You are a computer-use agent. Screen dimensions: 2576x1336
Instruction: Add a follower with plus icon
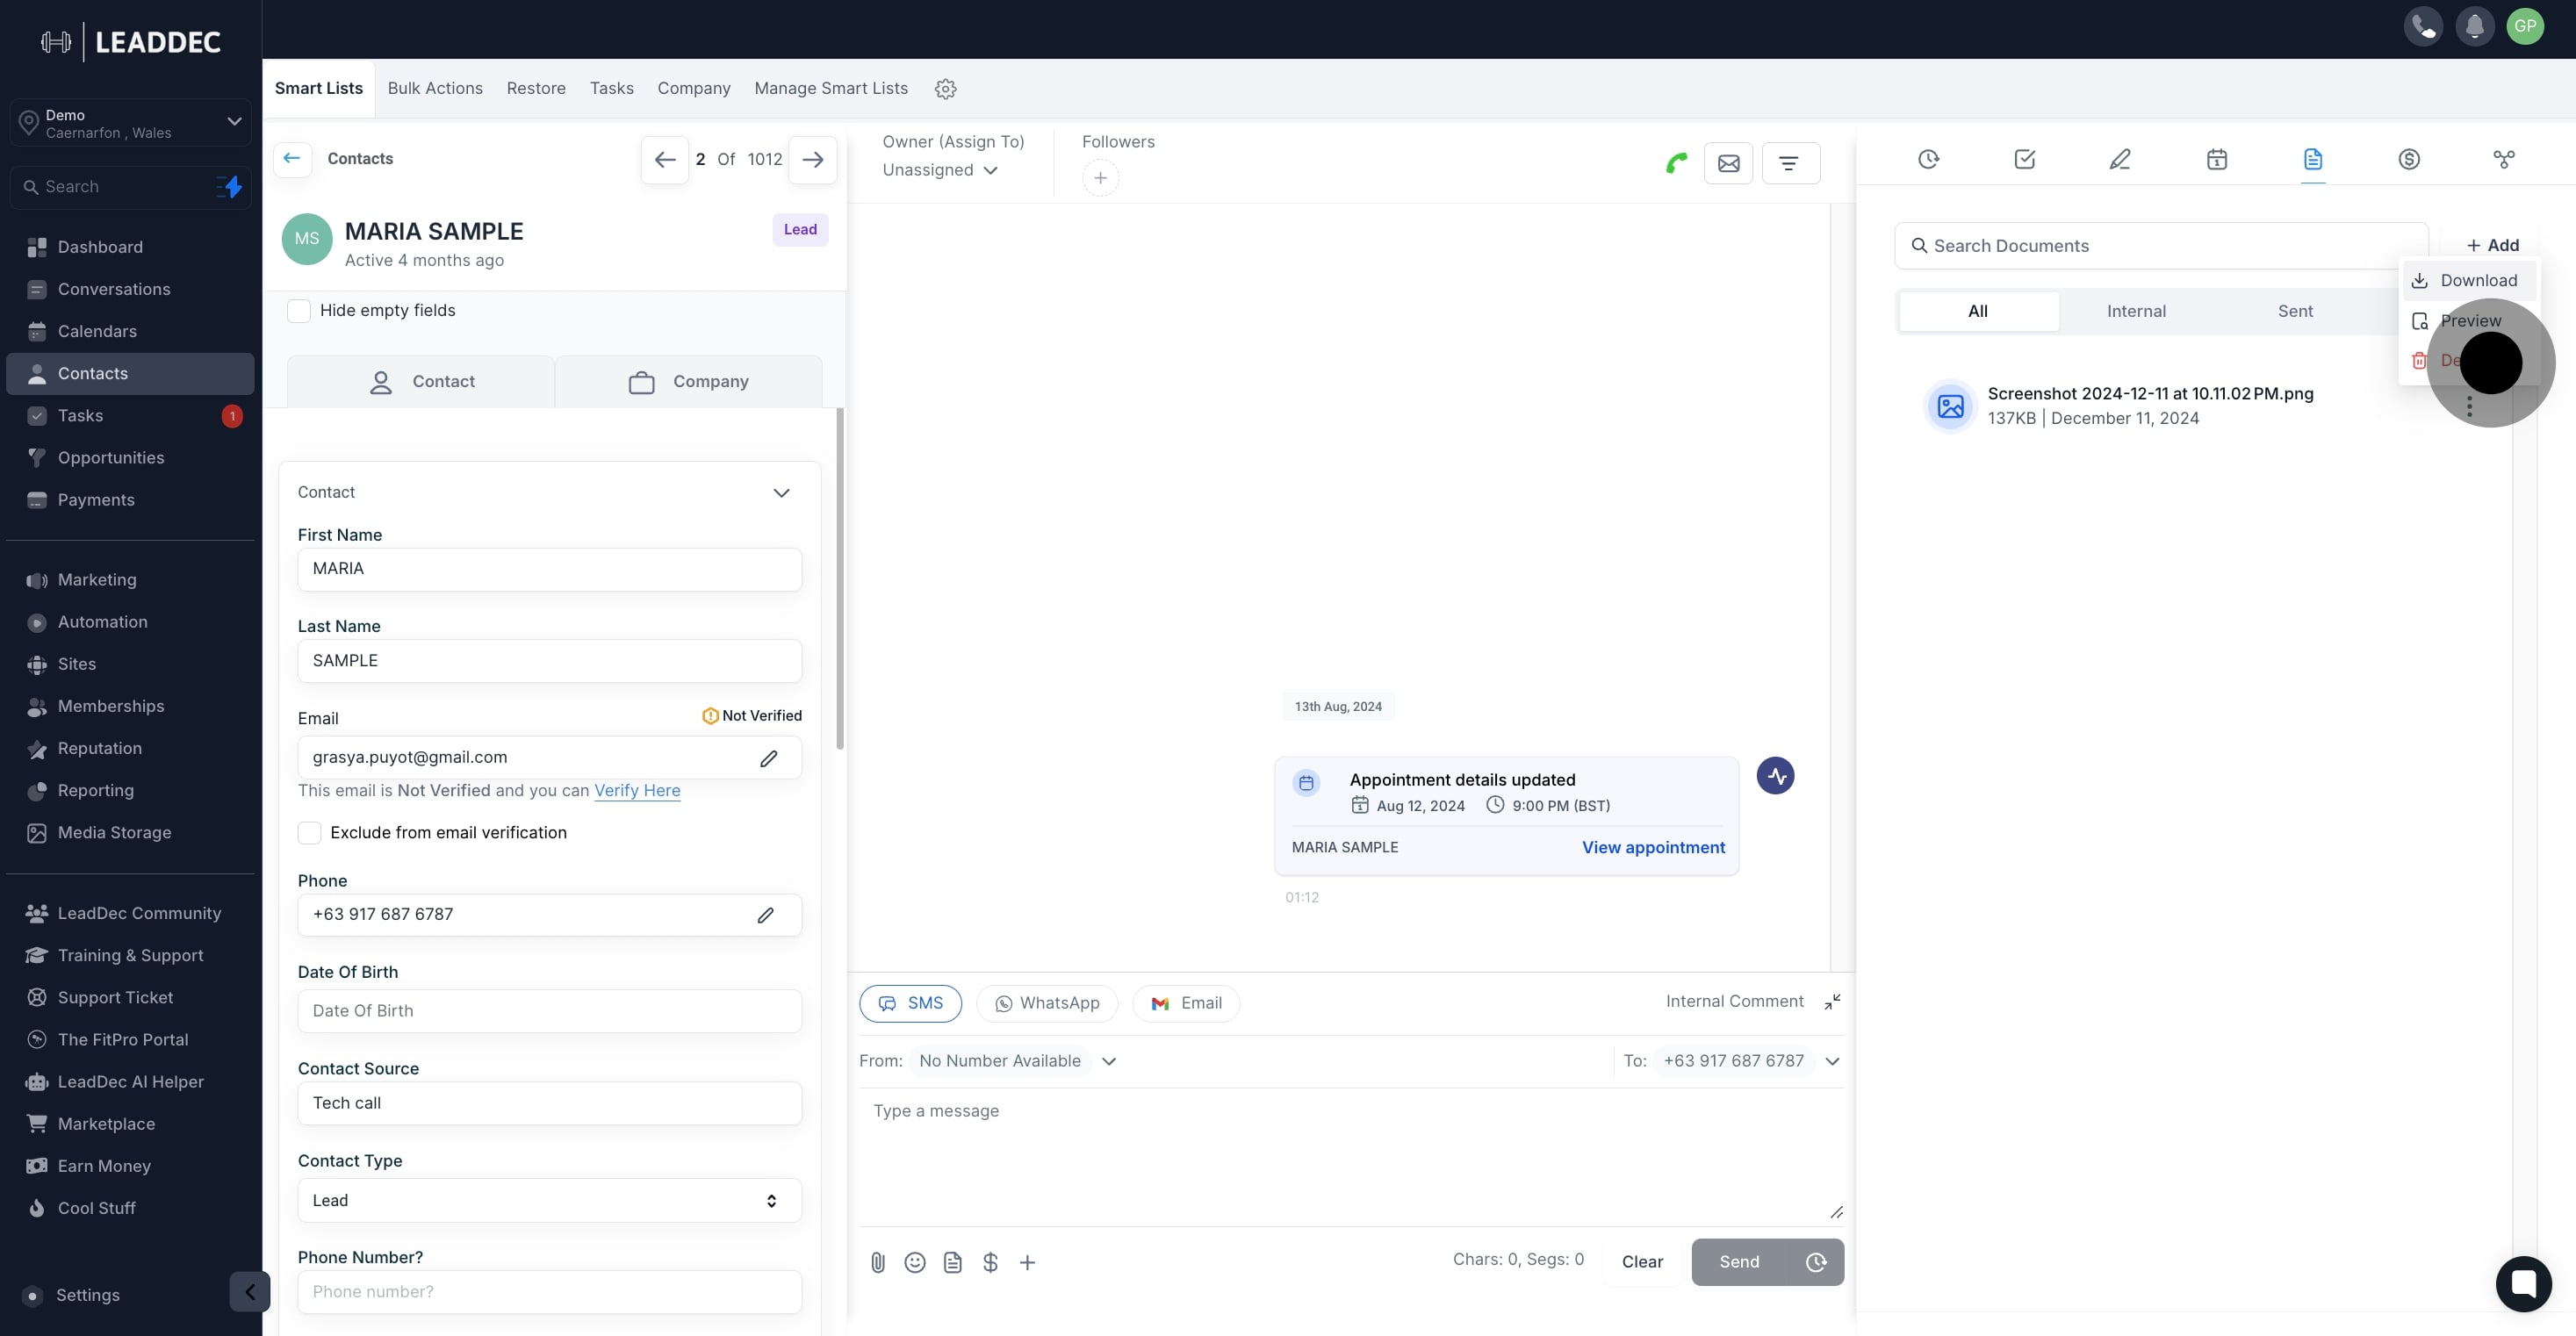pos(1100,178)
